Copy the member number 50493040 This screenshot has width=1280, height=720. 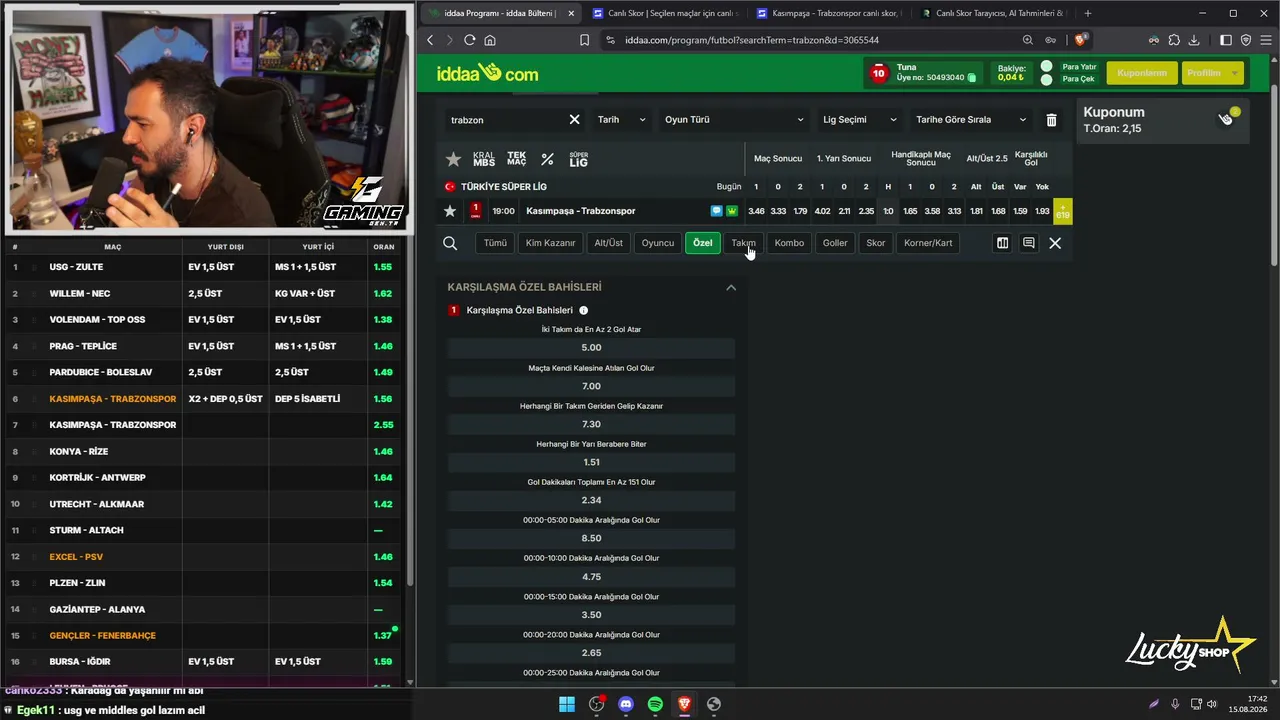pyautogui.click(x=972, y=78)
